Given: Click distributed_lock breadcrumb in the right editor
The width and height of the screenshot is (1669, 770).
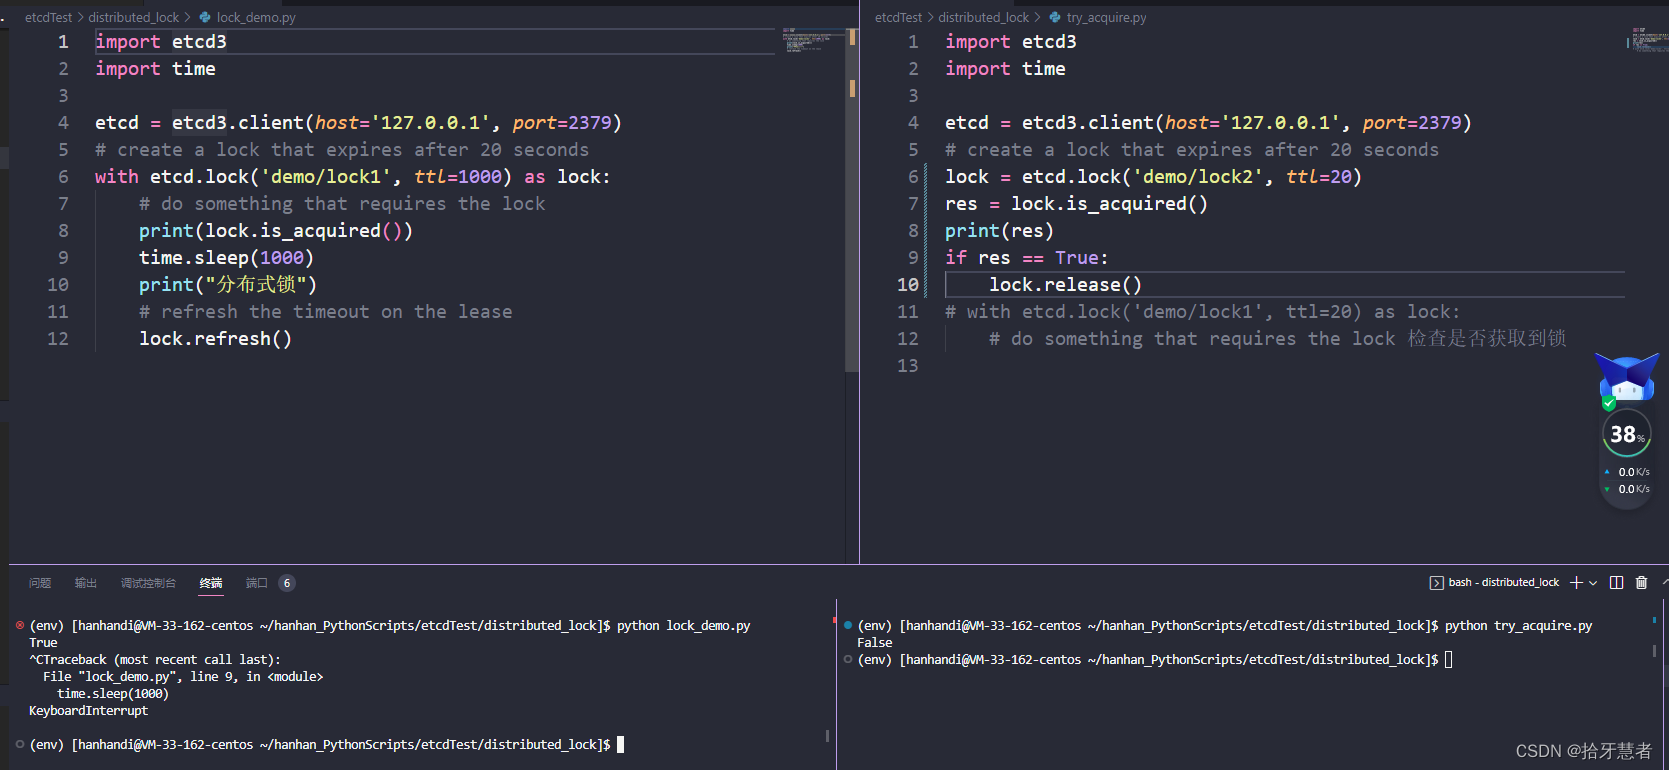Looking at the screenshot, I should tap(984, 17).
